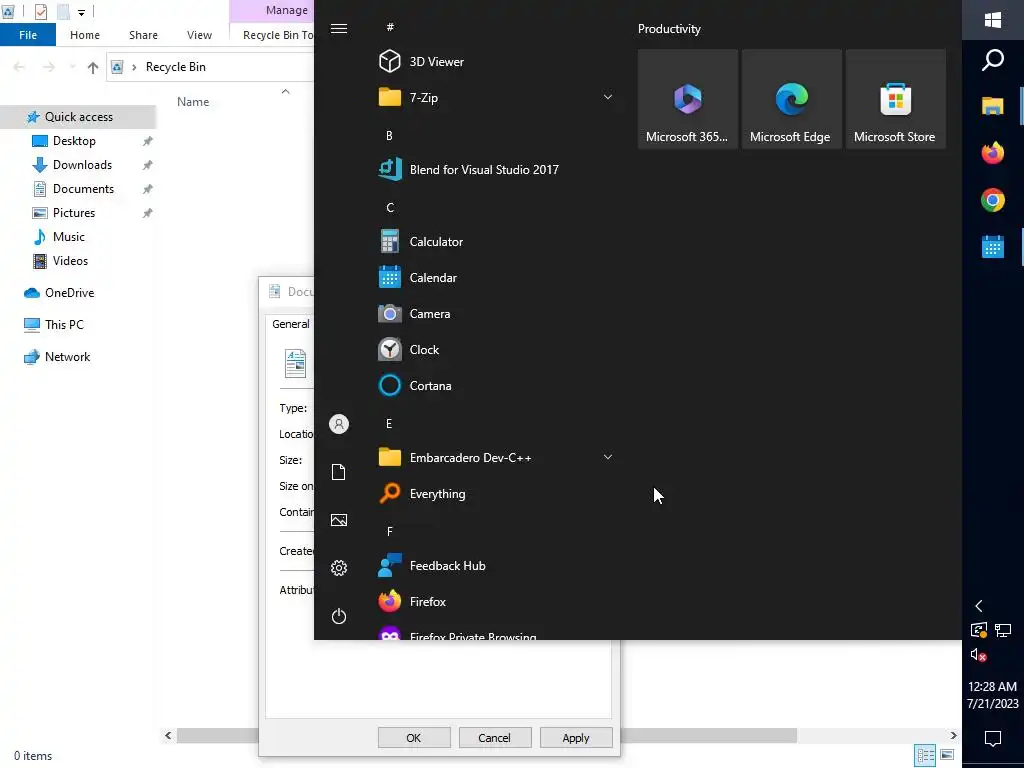Open File Explorer from the taskbar

click(x=993, y=106)
